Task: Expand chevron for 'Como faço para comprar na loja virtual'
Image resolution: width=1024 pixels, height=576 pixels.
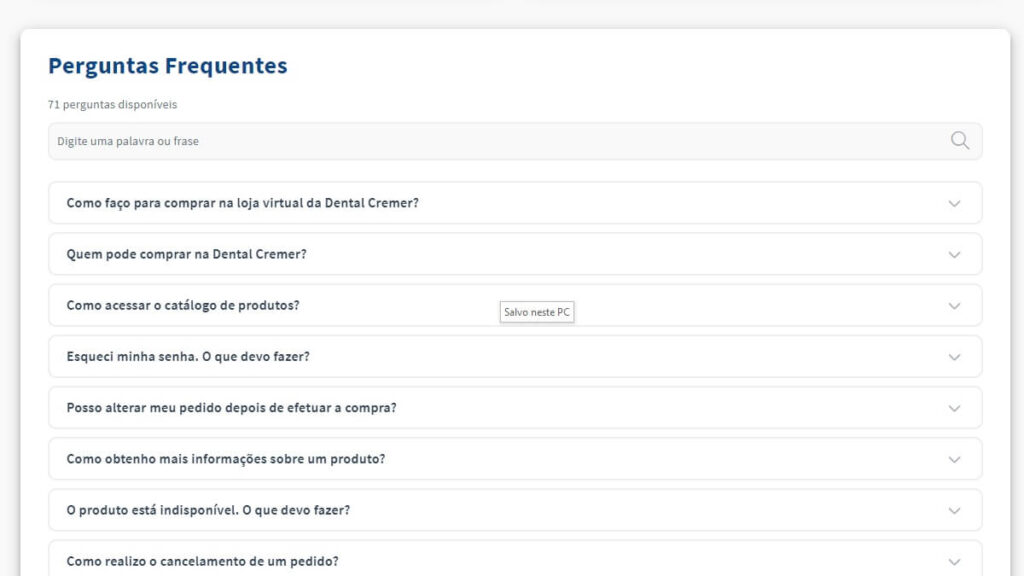Action: click(x=954, y=204)
